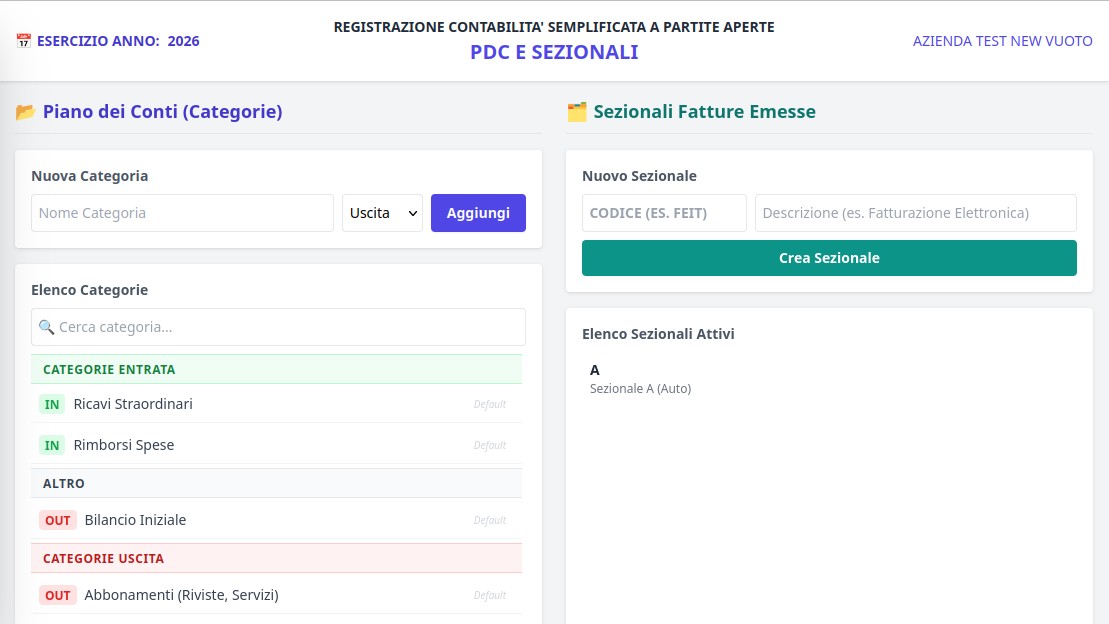Click the Azienda Test New Vuoto link
Image resolution: width=1109 pixels, height=624 pixels.
click(x=1002, y=41)
